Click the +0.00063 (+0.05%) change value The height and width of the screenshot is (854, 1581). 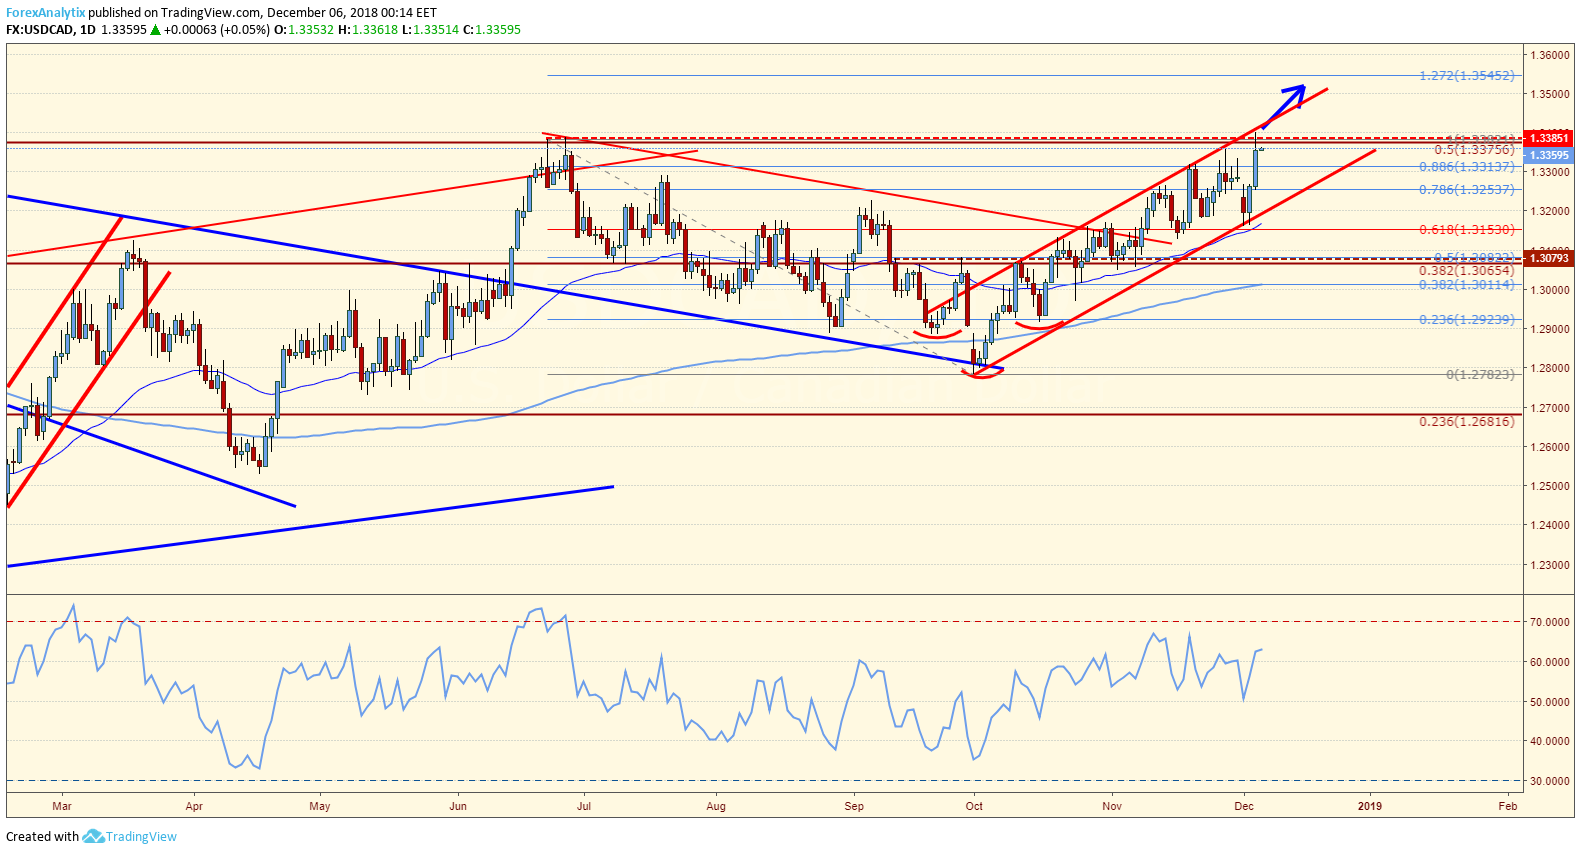tap(217, 30)
